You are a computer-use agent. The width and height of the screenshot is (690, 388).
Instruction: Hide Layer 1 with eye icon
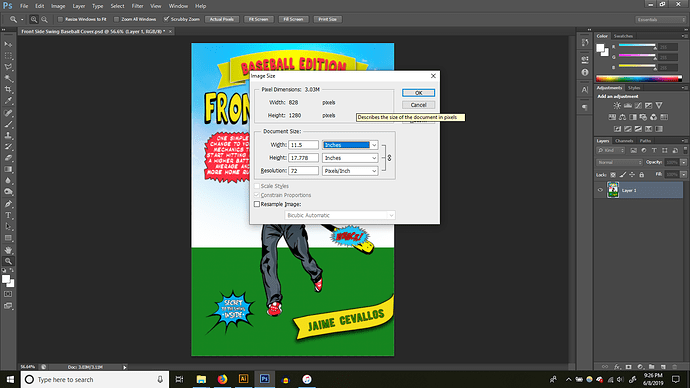point(600,190)
